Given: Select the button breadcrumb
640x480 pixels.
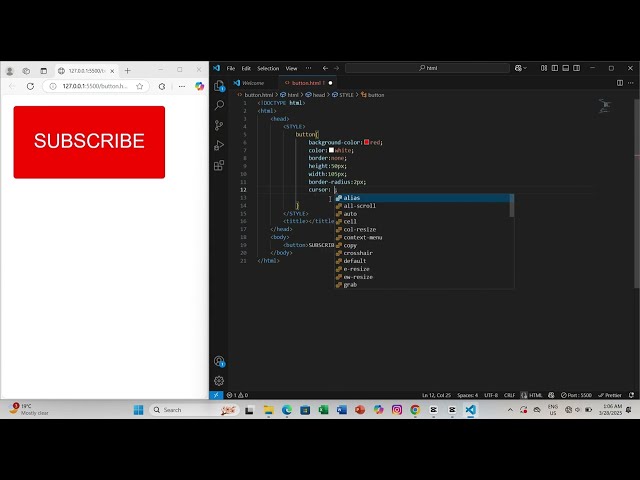Looking at the screenshot, I should click(x=372, y=95).
